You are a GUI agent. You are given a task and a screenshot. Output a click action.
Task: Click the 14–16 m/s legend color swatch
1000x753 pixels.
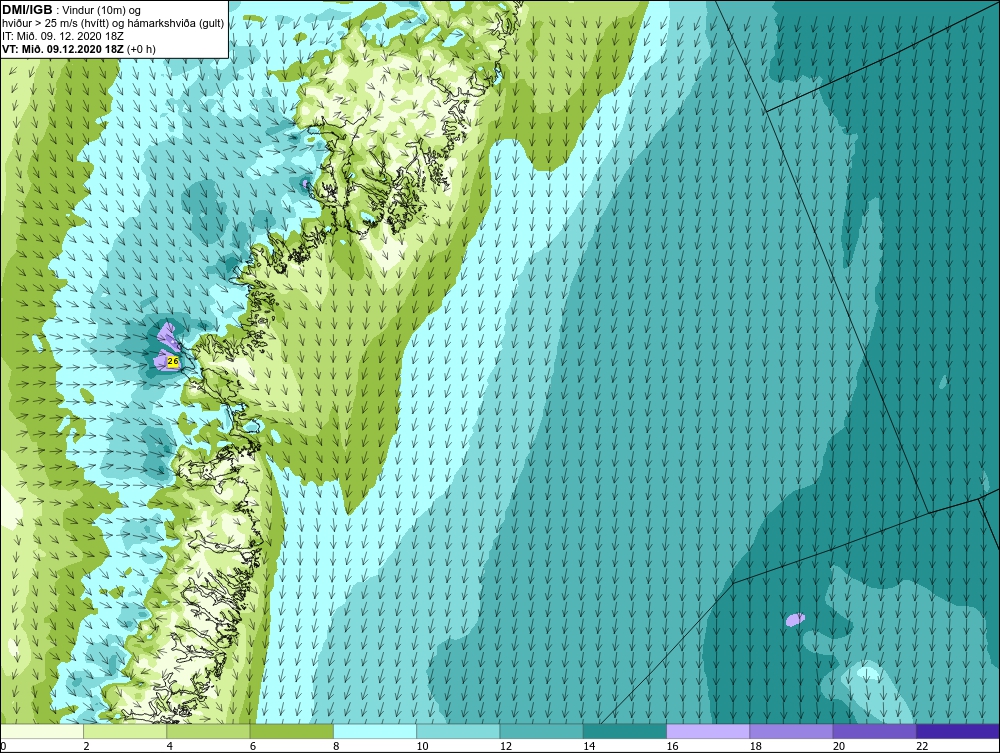(x=624, y=731)
